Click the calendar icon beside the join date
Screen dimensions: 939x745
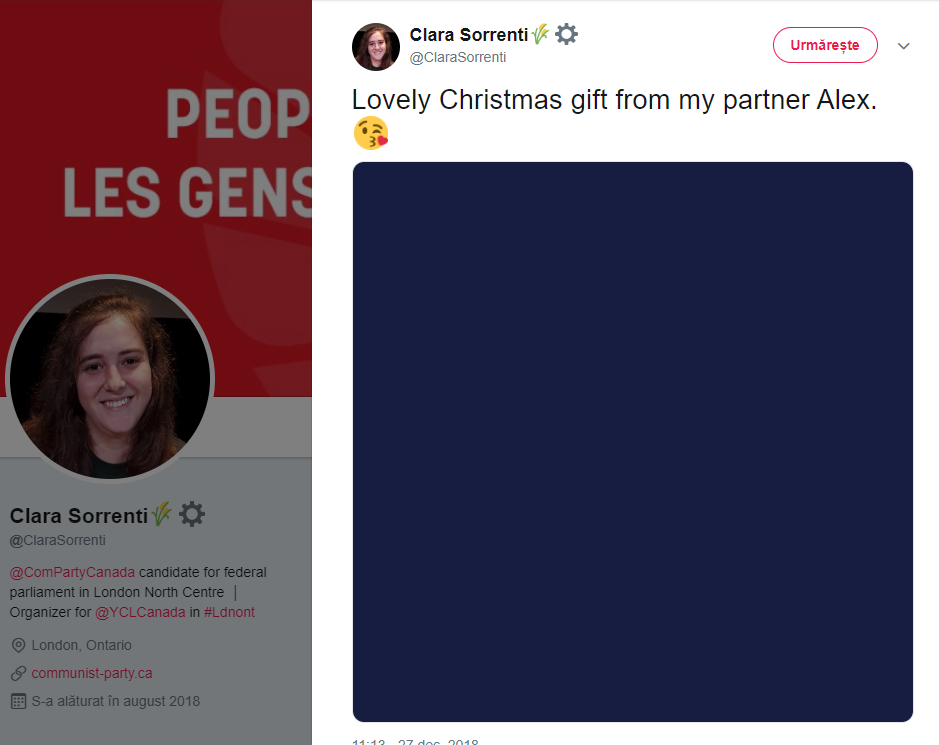[x=19, y=701]
